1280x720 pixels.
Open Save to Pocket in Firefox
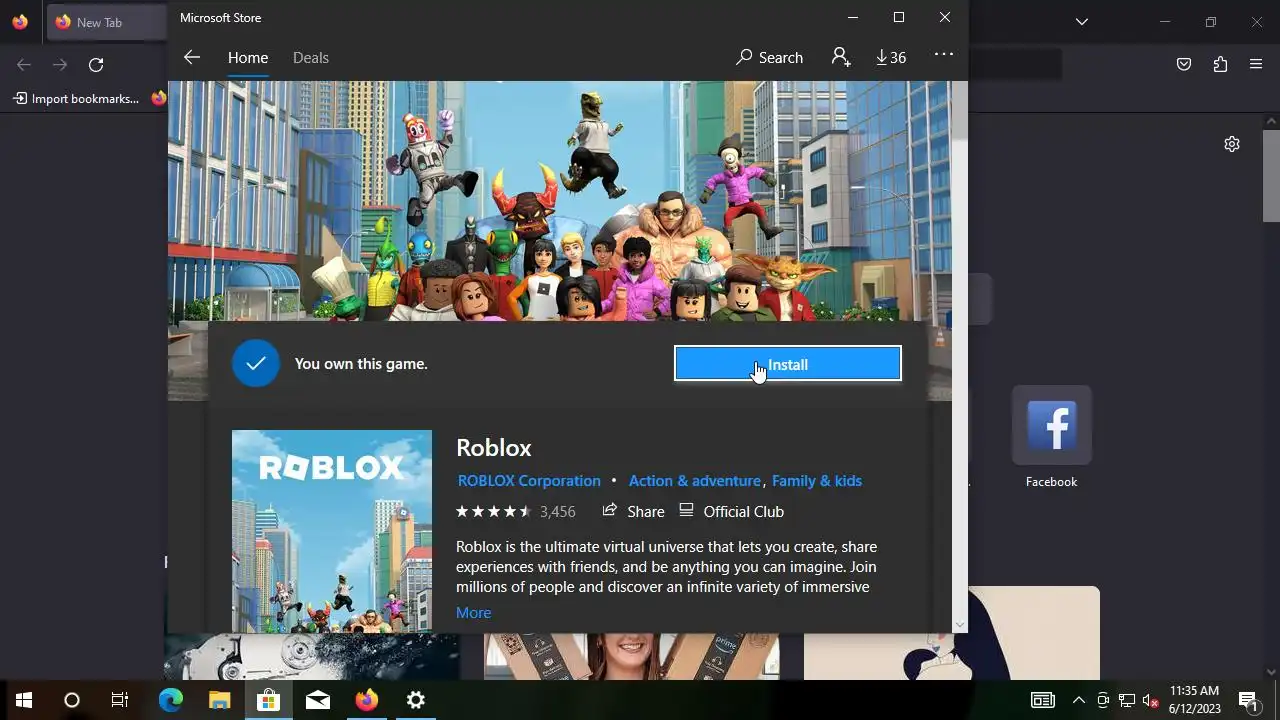1184,65
